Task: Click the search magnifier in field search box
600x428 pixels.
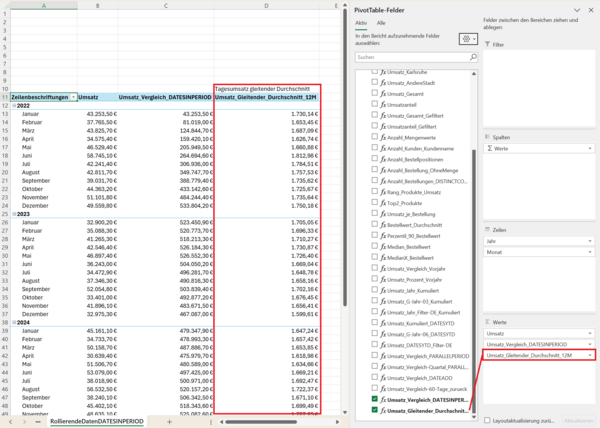Action: 469,57
